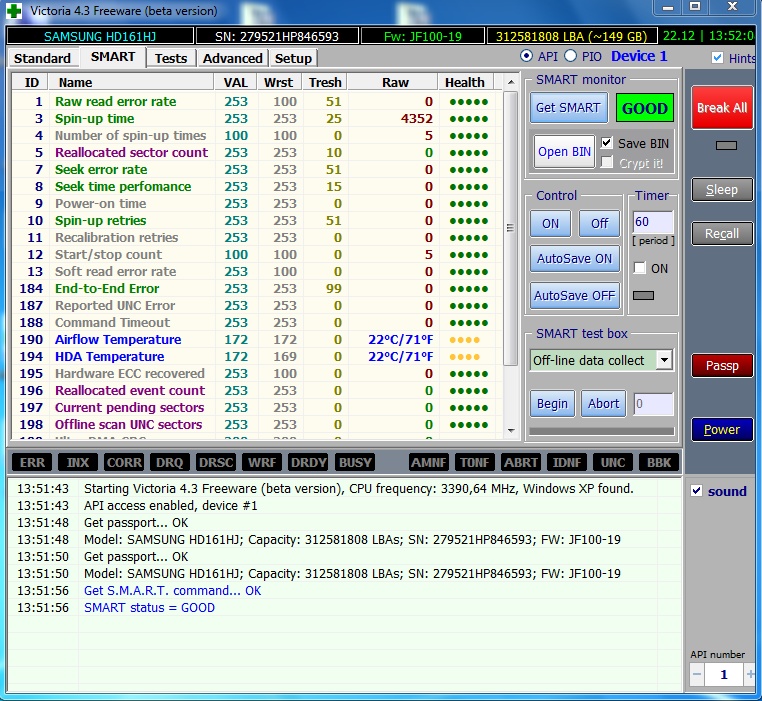This screenshot has width=762, height=701.
Task: Click the TONF status indicator
Action: coord(474,462)
